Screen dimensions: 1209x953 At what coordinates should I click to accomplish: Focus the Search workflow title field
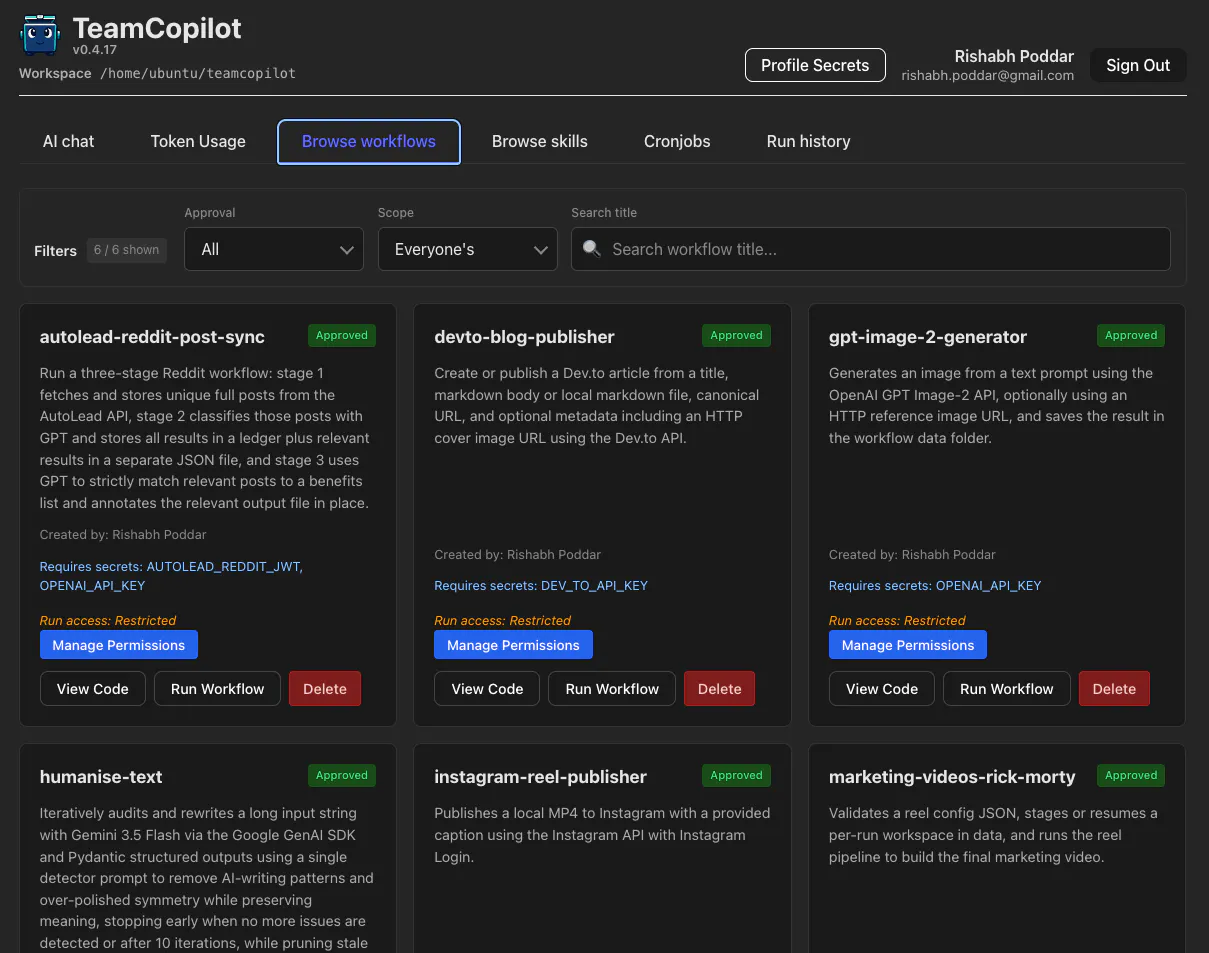[870, 249]
